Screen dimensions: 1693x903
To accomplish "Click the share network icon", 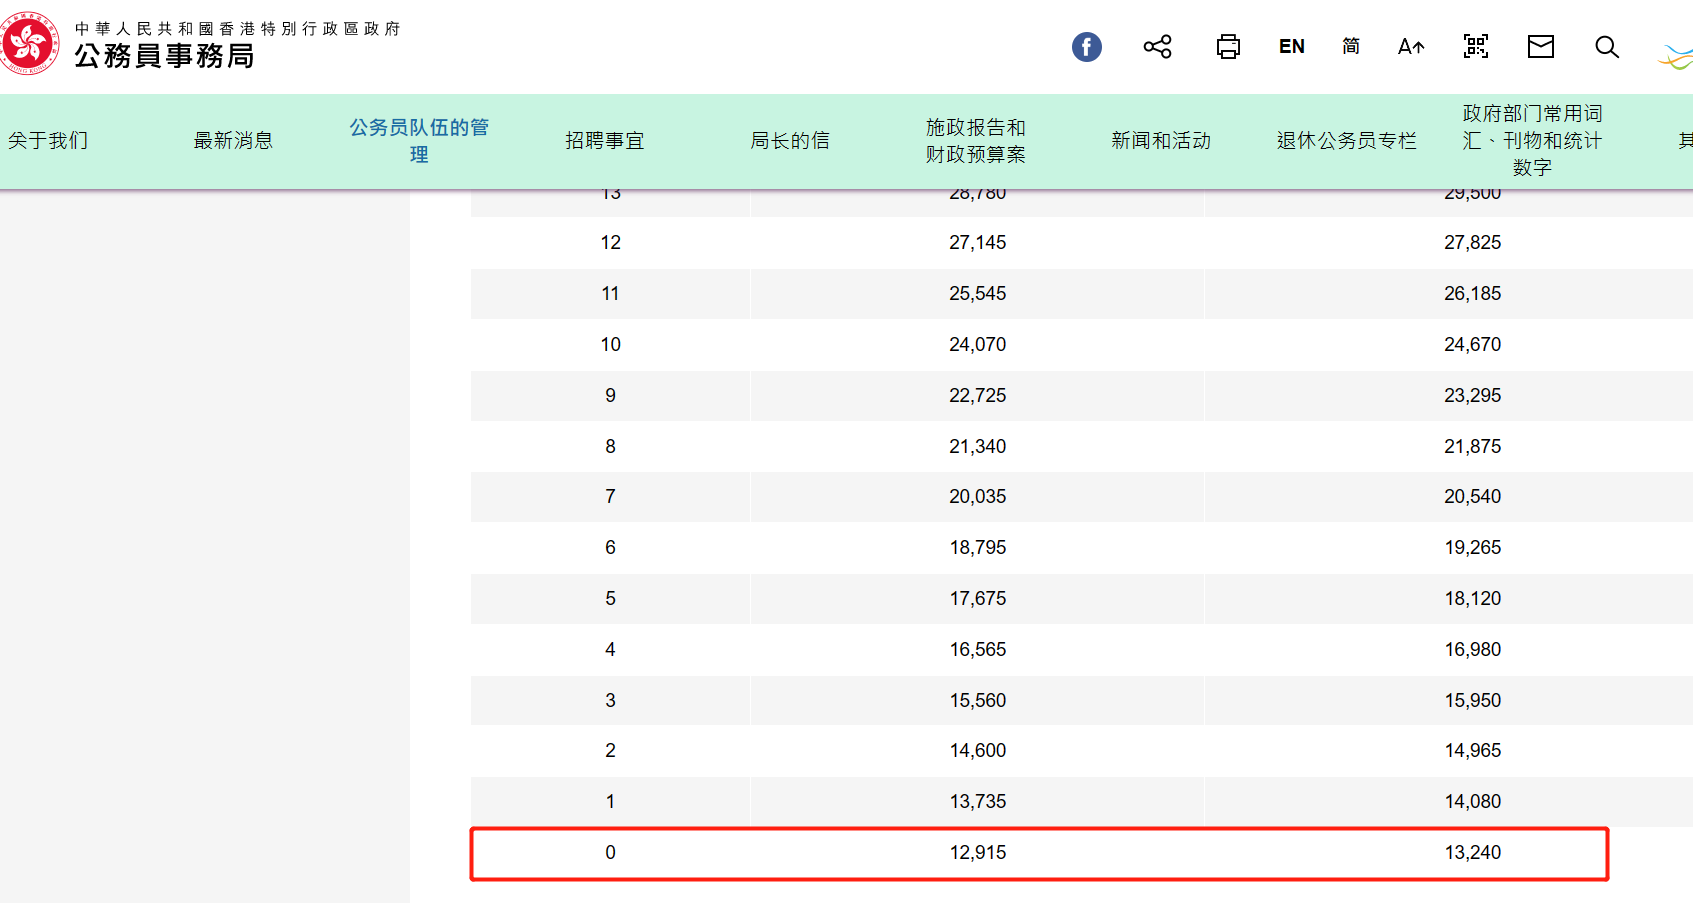I will 1157,47.
